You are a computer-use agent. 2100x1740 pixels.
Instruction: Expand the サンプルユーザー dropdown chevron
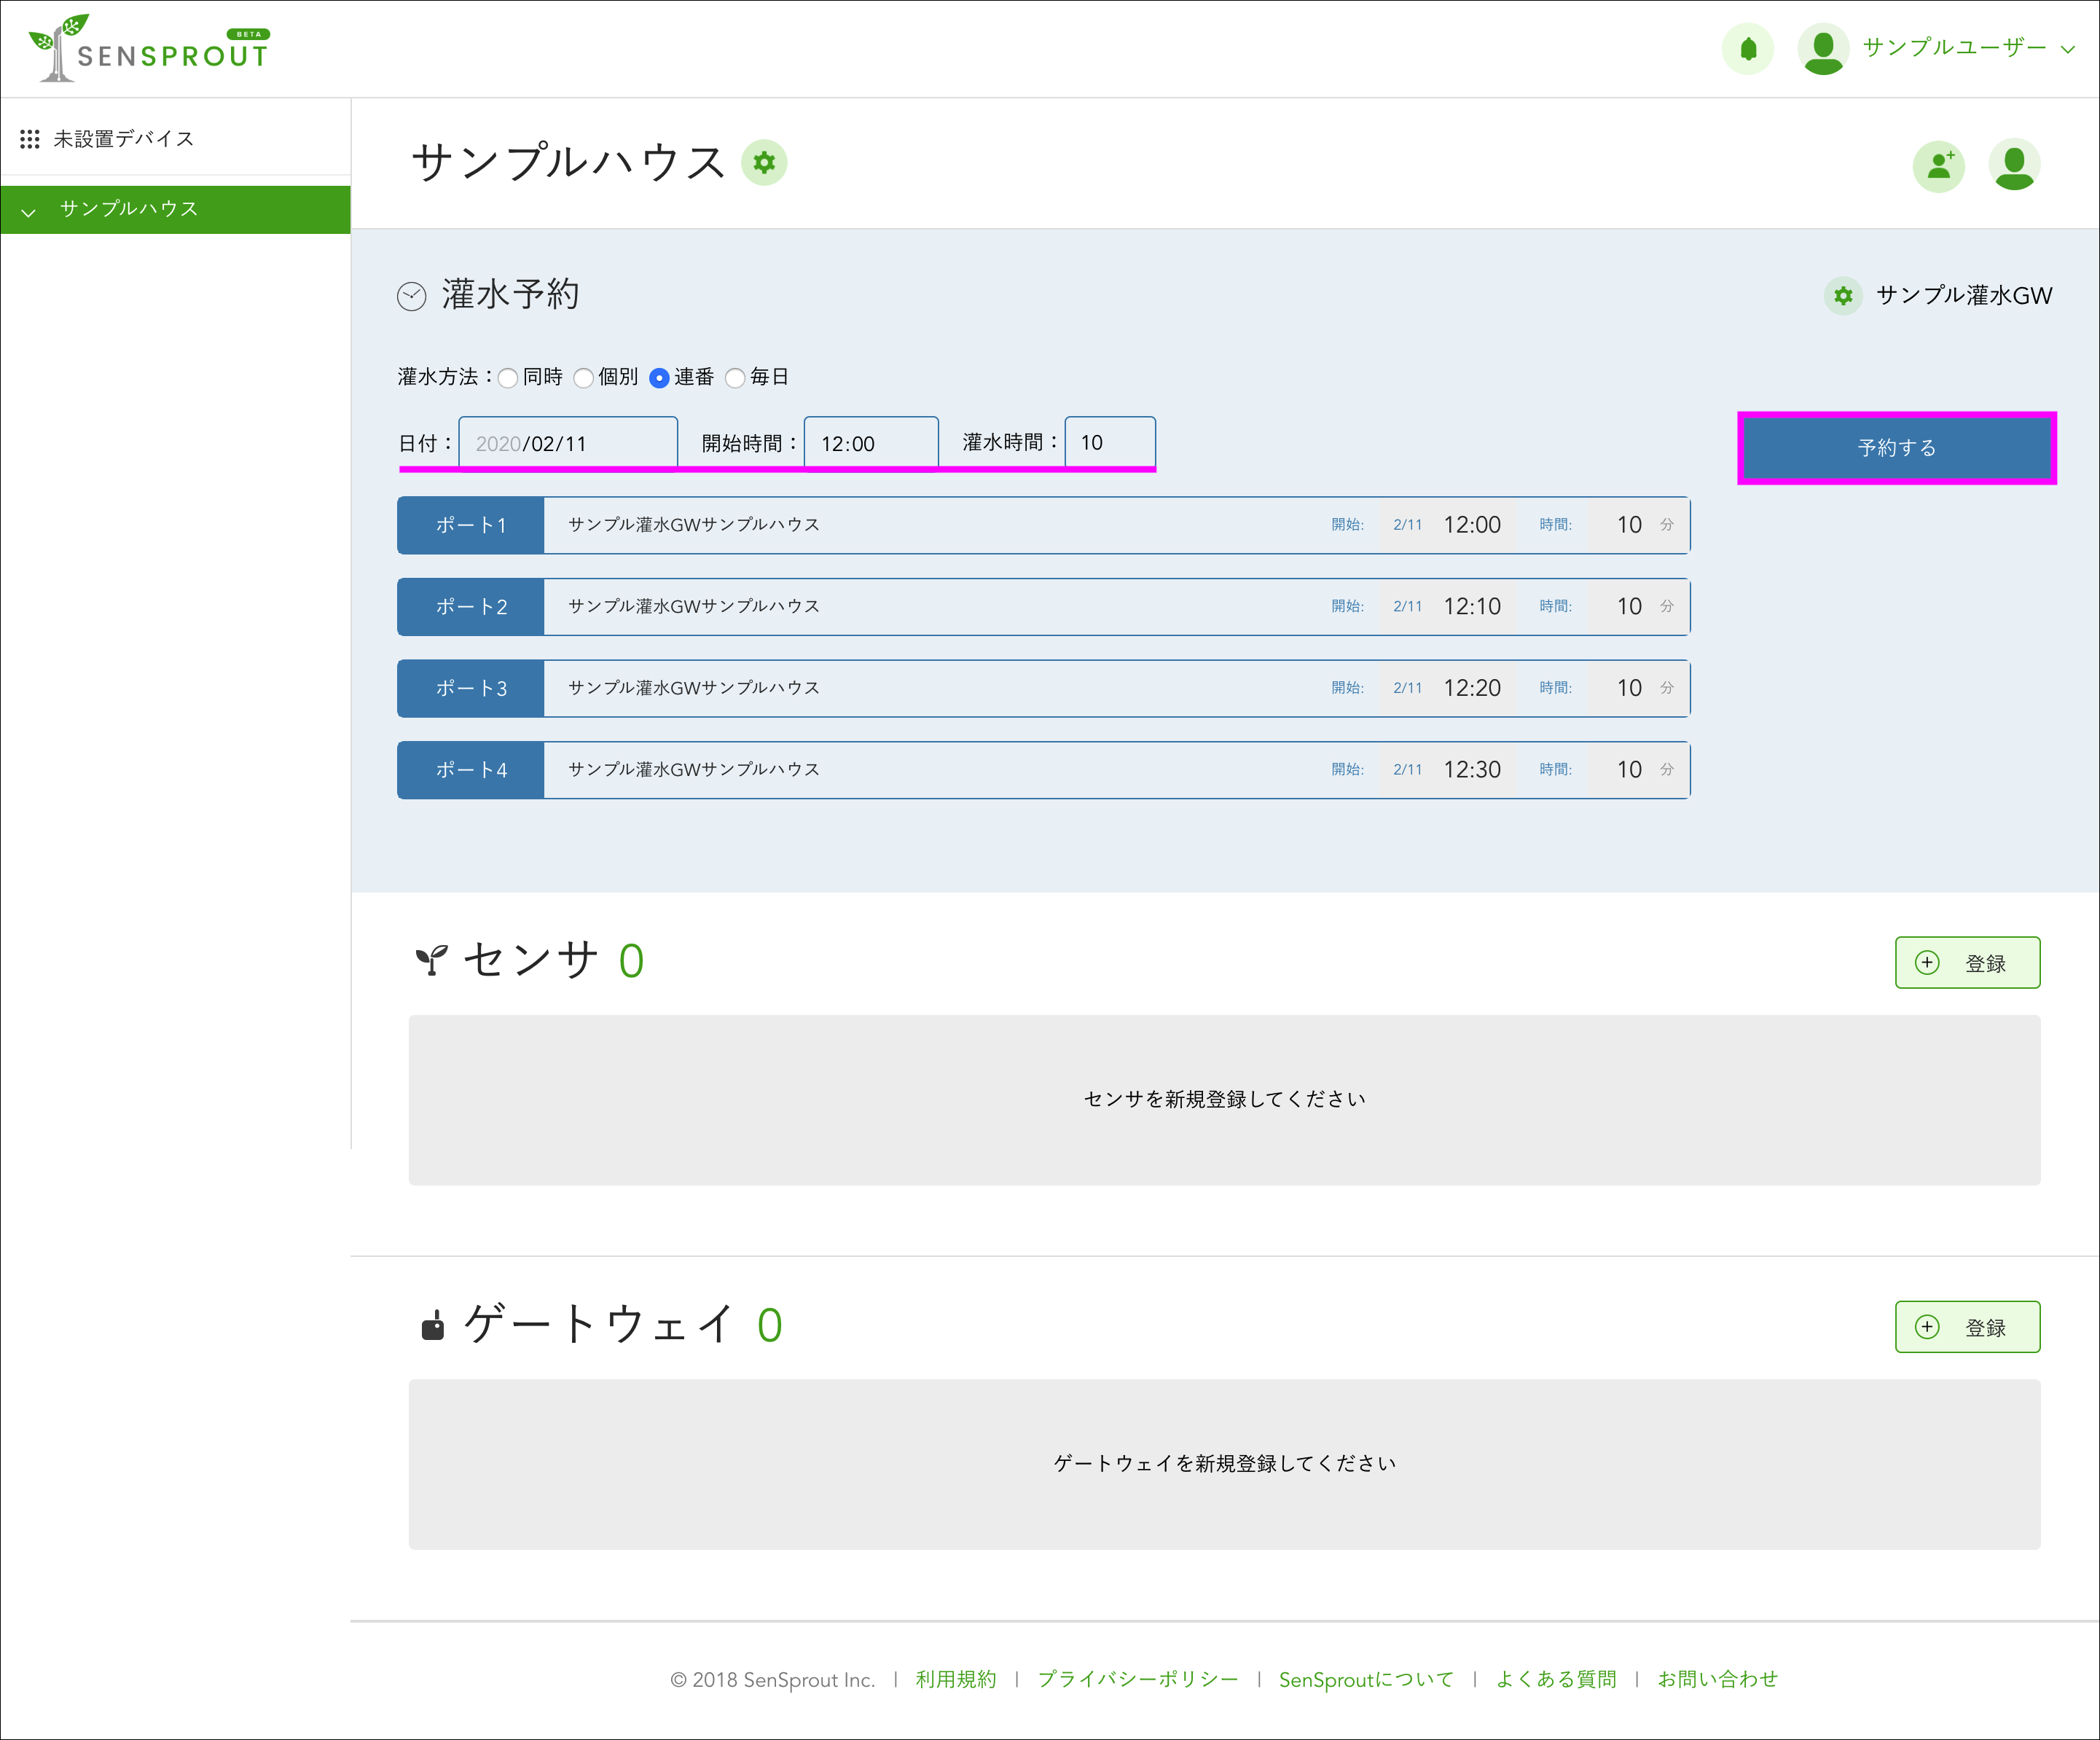[x=2068, y=49]
